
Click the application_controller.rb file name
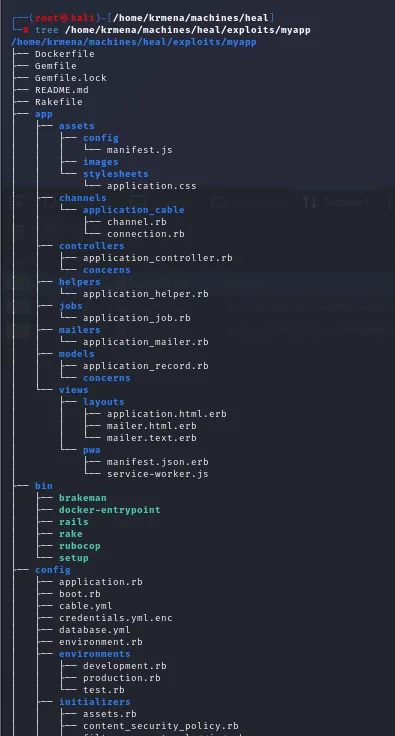coord(158,258)
